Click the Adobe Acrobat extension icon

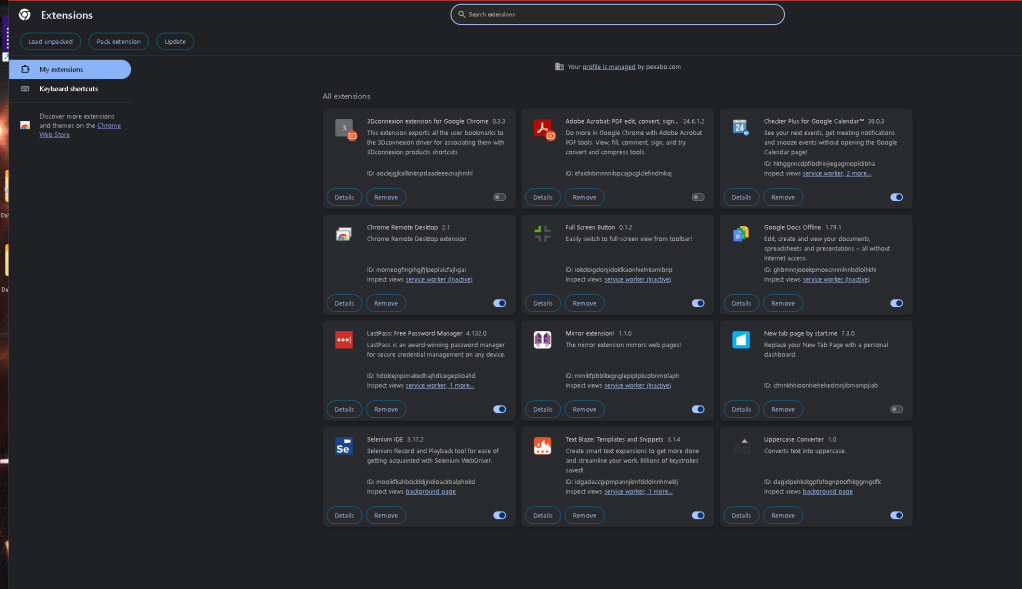543,128
